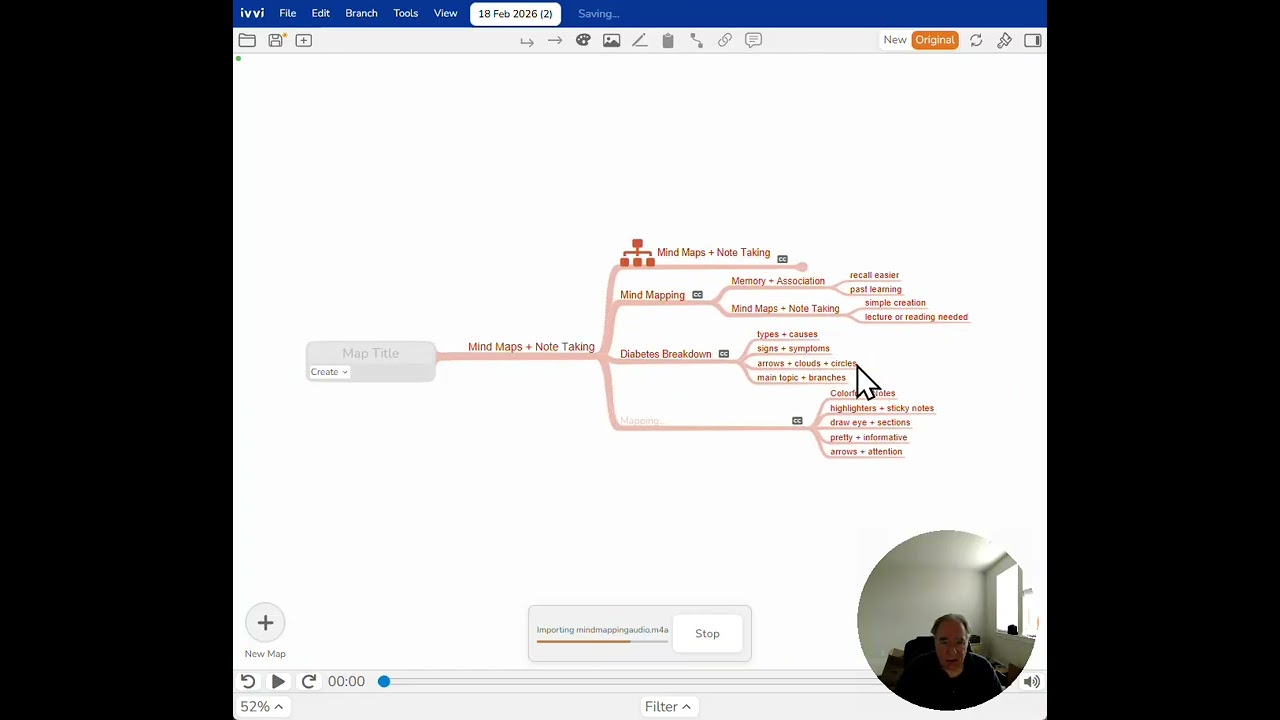Select sub-branch Mind Maps + Note Taking under Mind Mapping

785,309
